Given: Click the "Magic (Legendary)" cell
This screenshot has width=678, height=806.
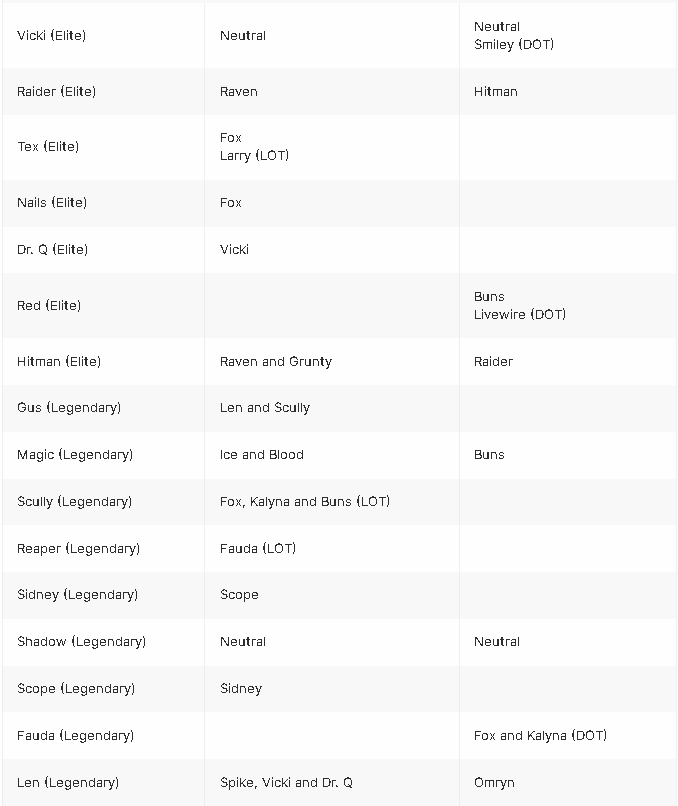Looking at the screenshot, I should [x=75, y=455].
